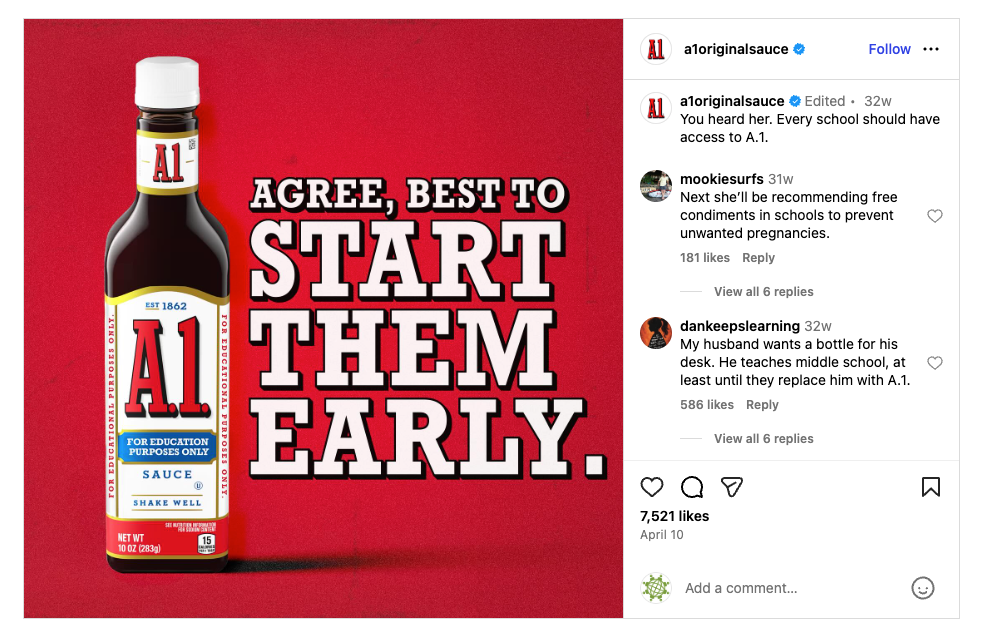Show the 586 likes on the comment
Screen dimensions: 994x641
tap(707, 405)
